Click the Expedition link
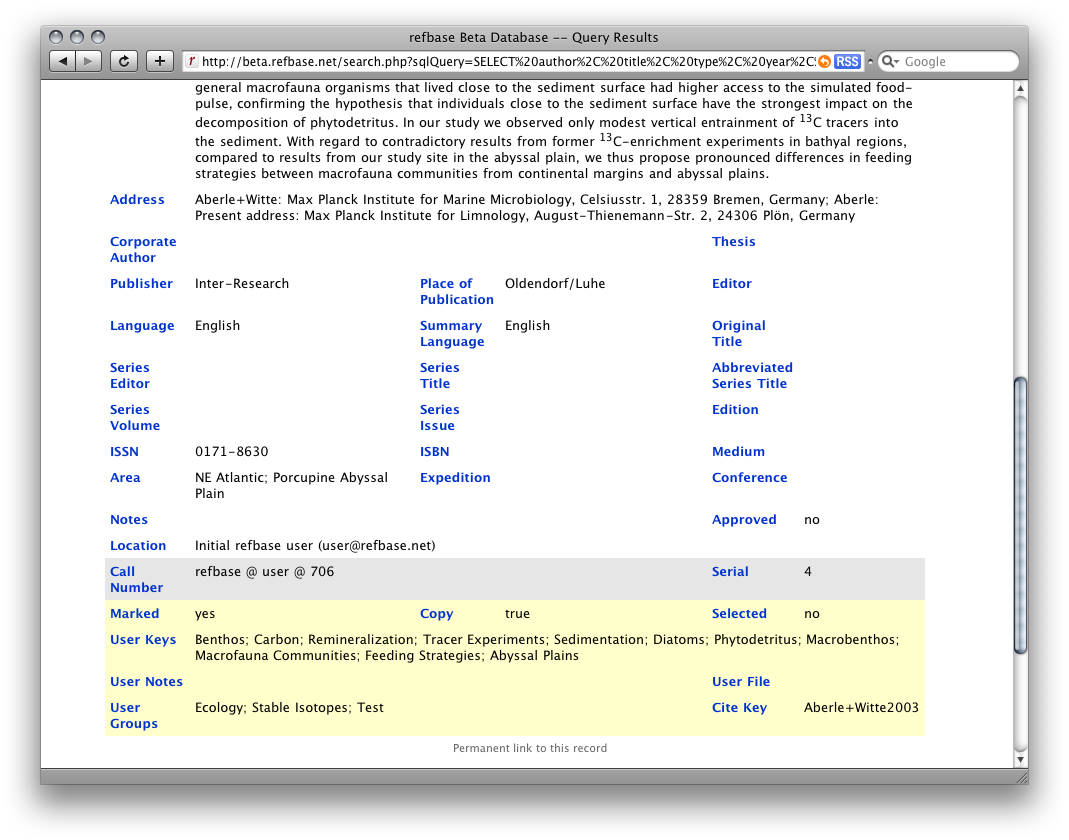 coord(455,478)
